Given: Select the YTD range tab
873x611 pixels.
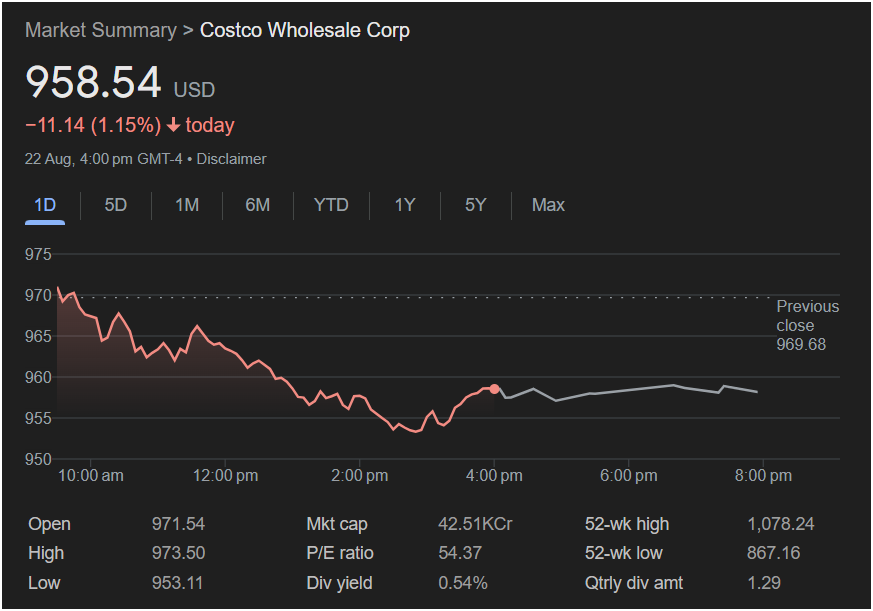Looking at the screenshot, I should click(x=331, y=205).
